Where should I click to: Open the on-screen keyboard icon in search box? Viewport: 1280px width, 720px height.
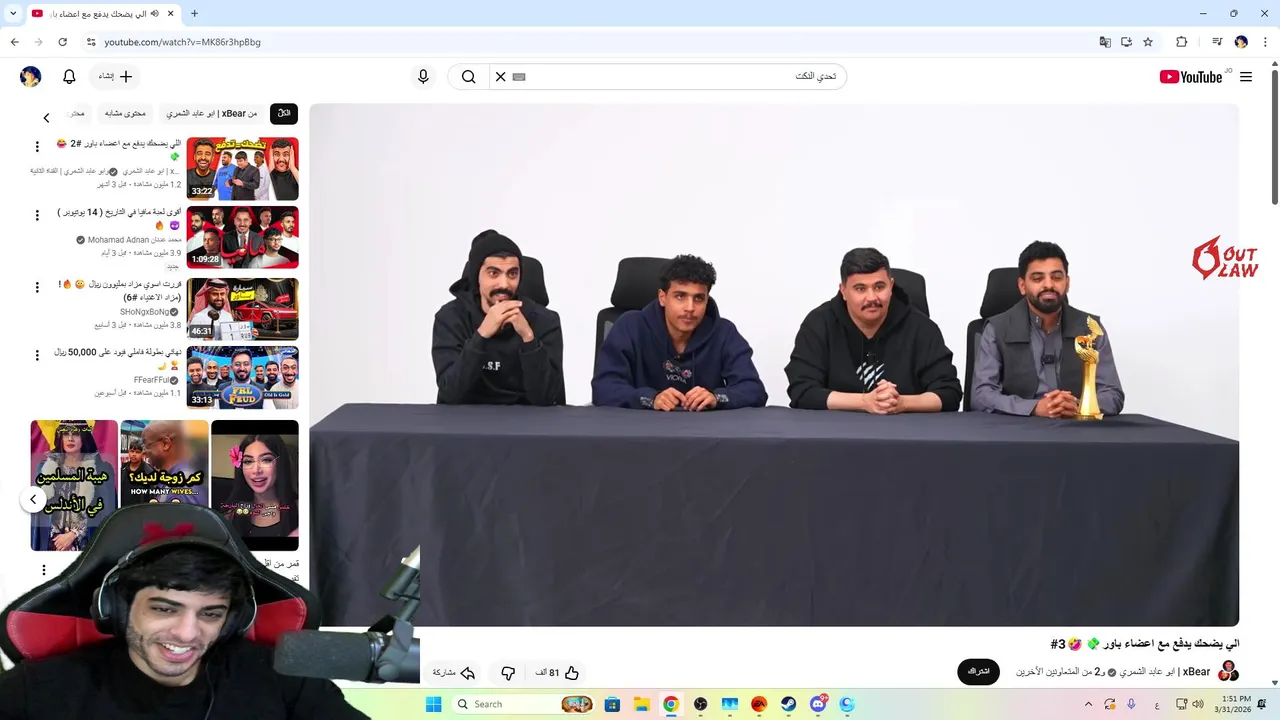tap(519, 77)
